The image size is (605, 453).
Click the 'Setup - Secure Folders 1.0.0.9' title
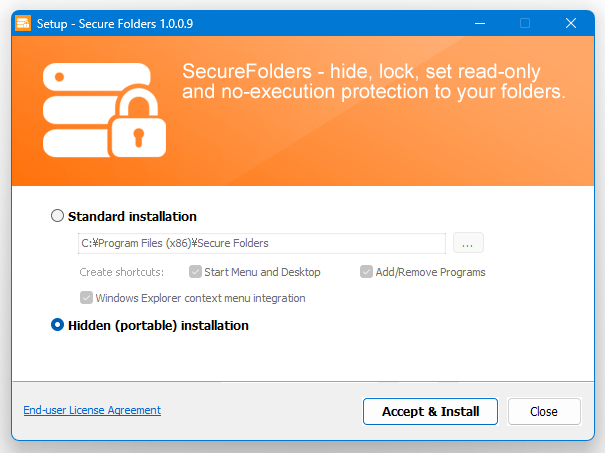tap(115, 24)
